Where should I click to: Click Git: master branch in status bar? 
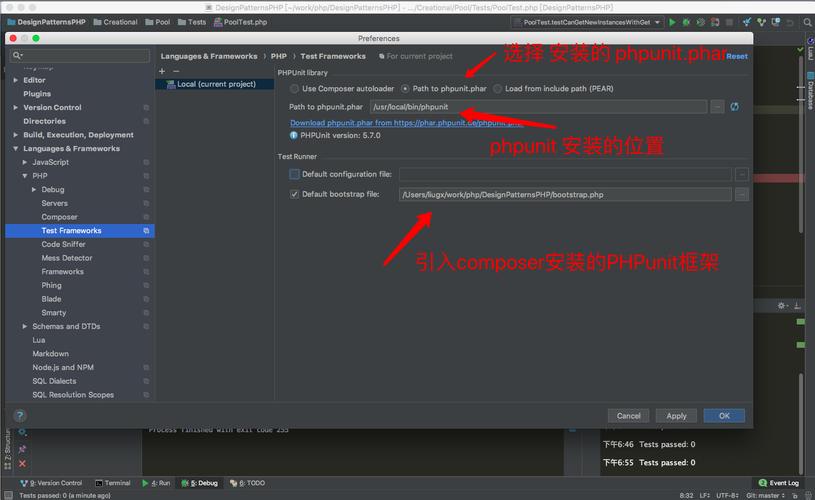point(765,495)
